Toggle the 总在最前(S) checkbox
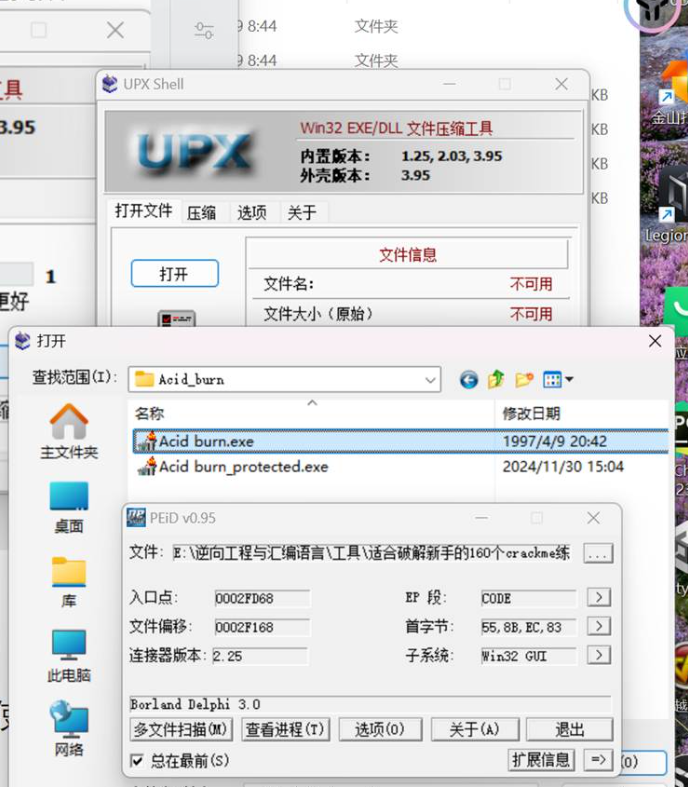The image size is (688, 787). (136, 760)
